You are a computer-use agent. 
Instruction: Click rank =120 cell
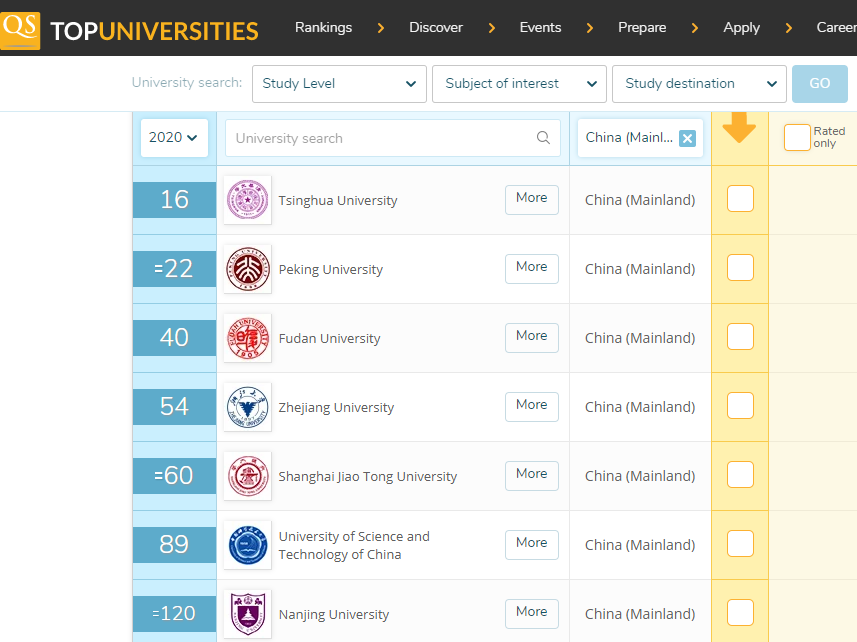(174, 613)
